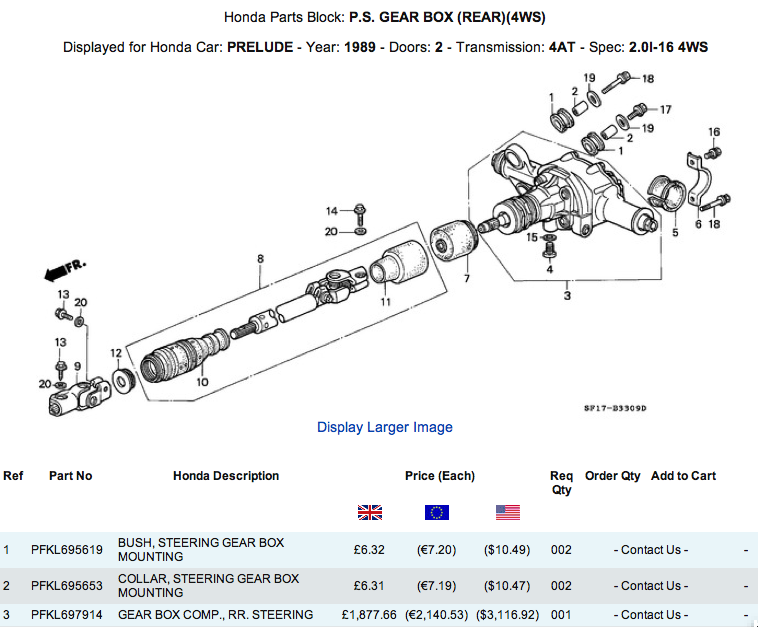Click GEAR BOX COMP., RR. STEERING description
Screen dimensions: 758x627
216,614
